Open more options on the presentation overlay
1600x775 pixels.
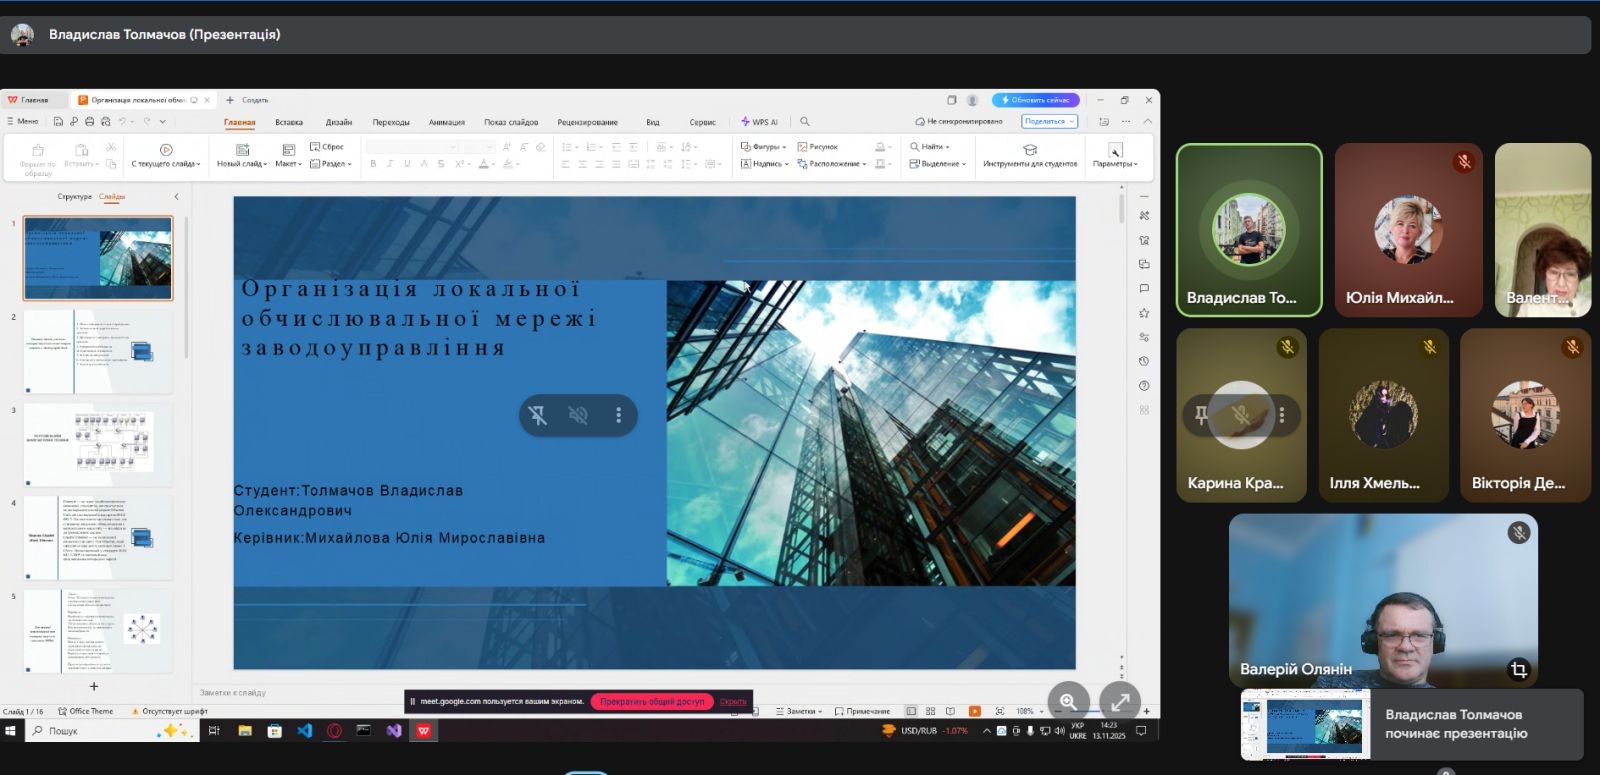tap(618, 415)
